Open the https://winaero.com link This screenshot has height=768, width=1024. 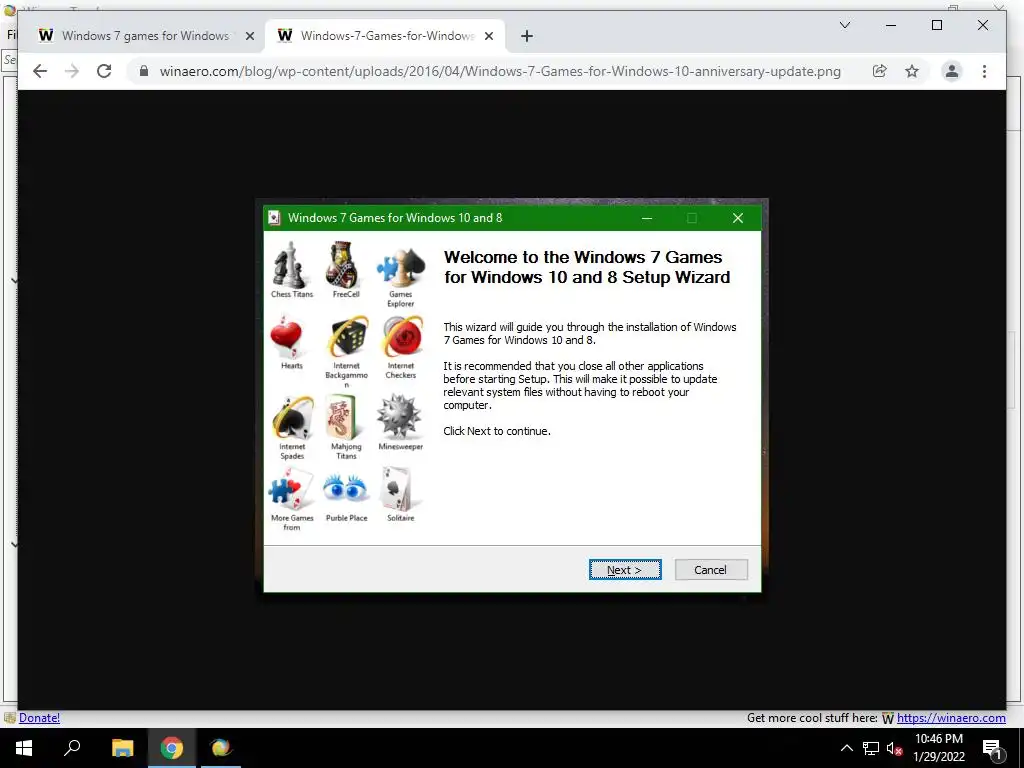coord(951,718)
